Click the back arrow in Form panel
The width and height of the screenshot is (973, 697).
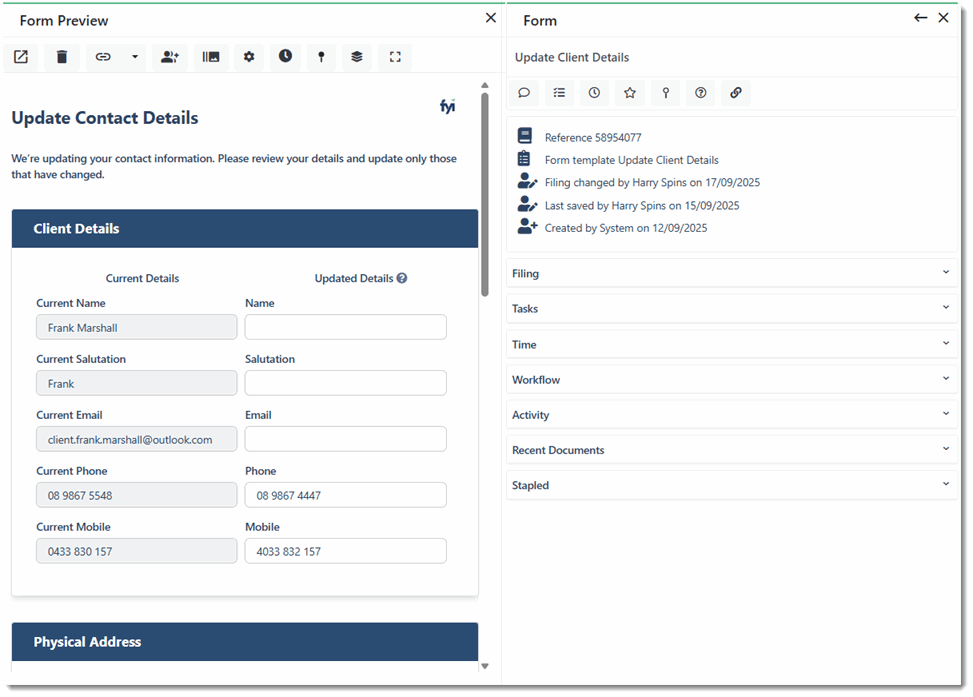[920, 18]
